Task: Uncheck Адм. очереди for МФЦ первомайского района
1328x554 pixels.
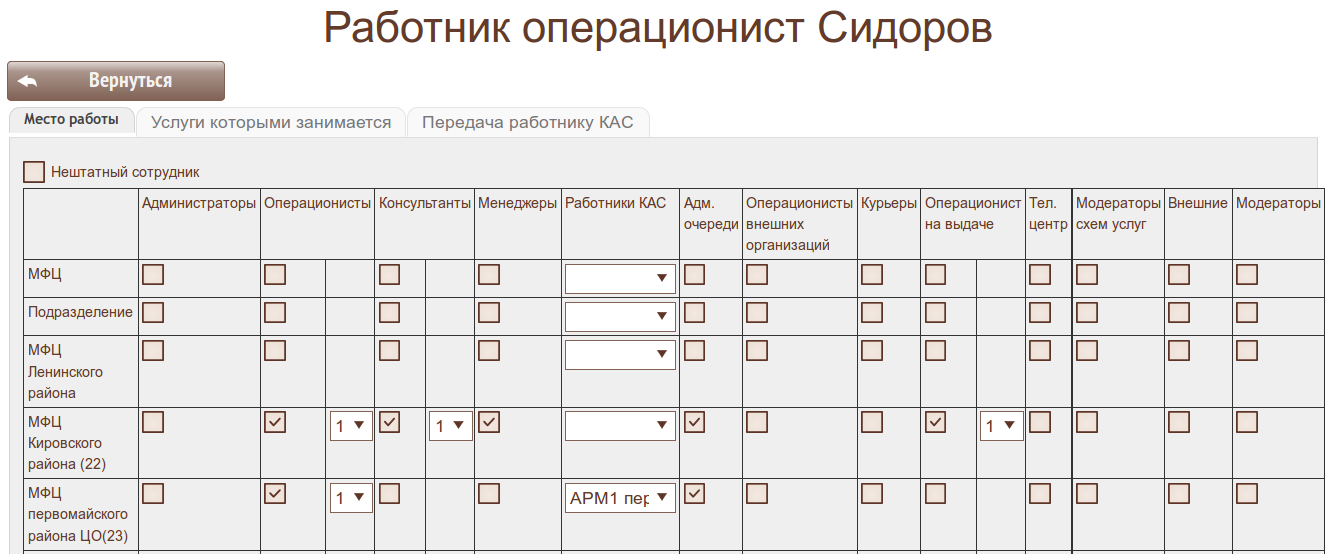Action: click(694, 494)
